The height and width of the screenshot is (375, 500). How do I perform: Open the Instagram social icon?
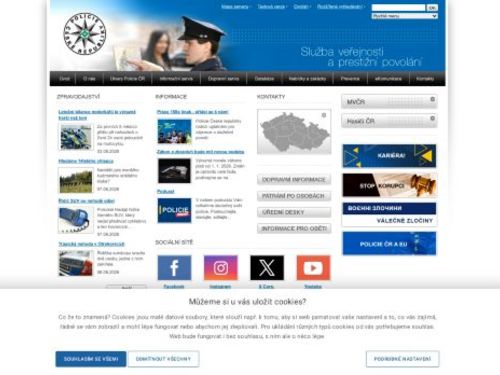coord(221,268)
